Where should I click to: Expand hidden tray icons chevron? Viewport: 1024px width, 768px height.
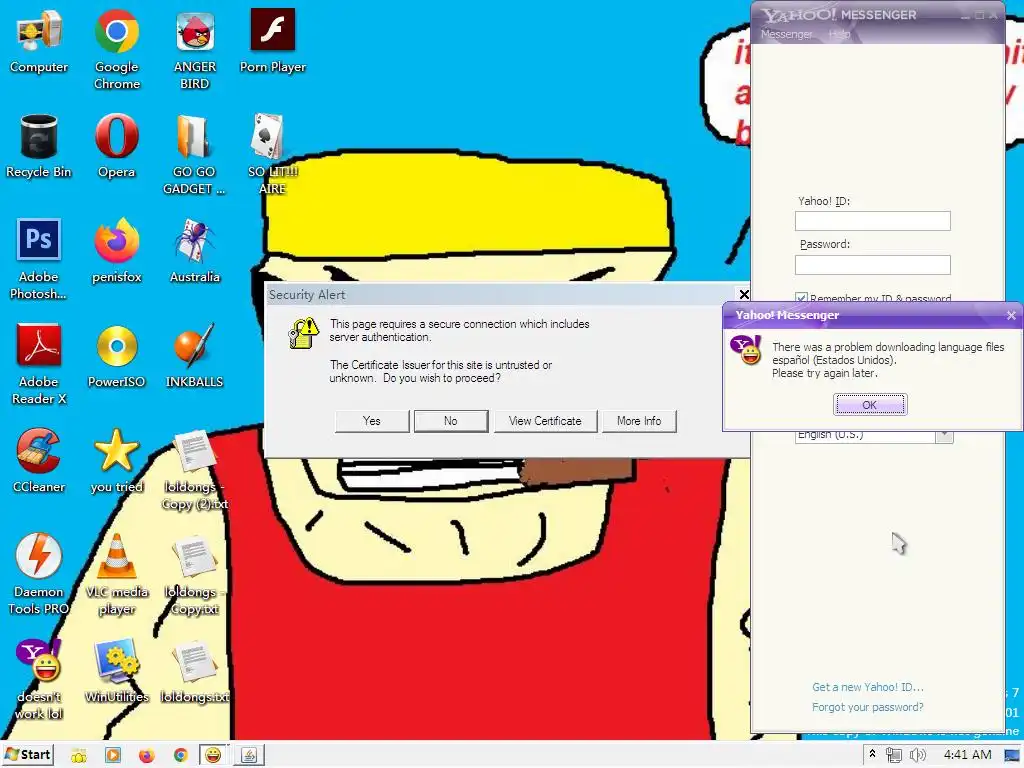pyautogui.click(x=872, y=754)
